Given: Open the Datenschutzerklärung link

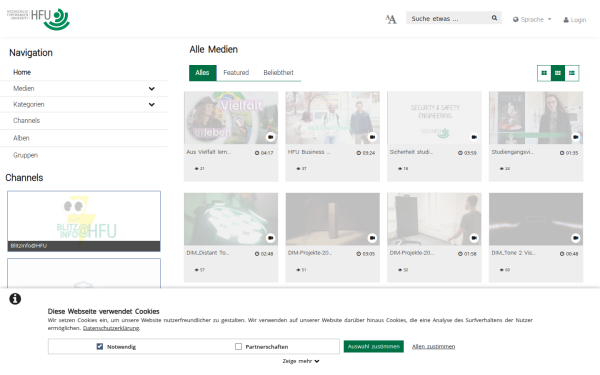Looking at the screenshot, I should (x=111, y=328).
